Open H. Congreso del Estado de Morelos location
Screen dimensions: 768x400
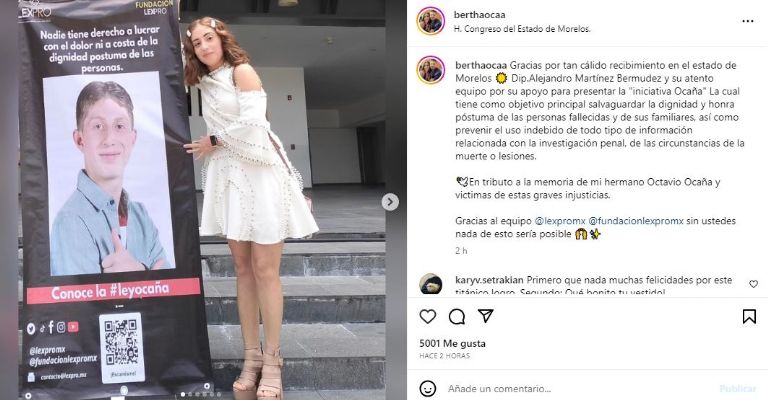tap(522, 29)
